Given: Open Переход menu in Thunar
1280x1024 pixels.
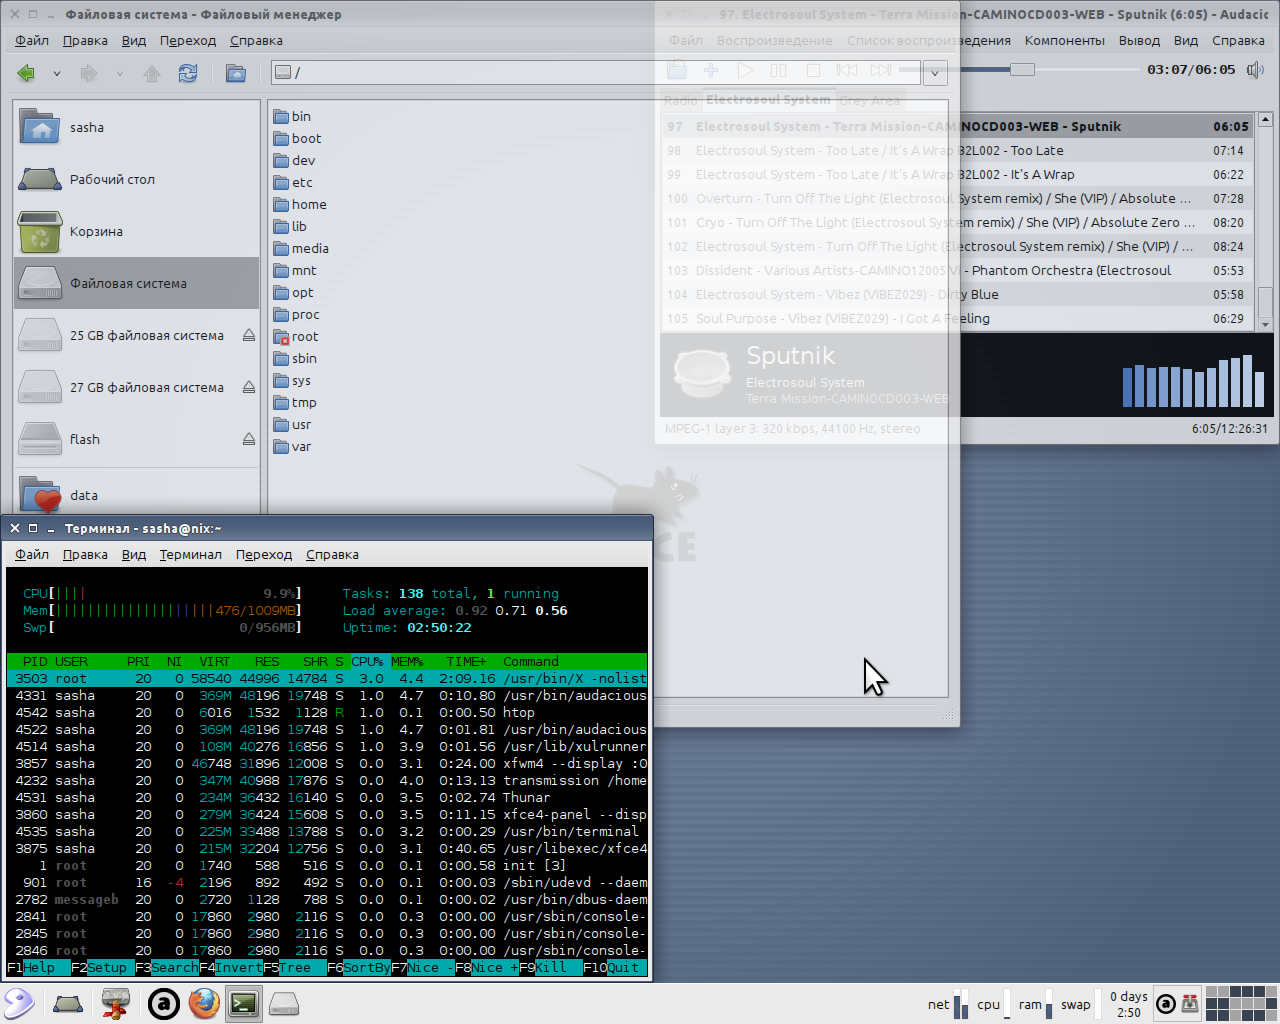Looking at the screenshot, I should [188, 41].
